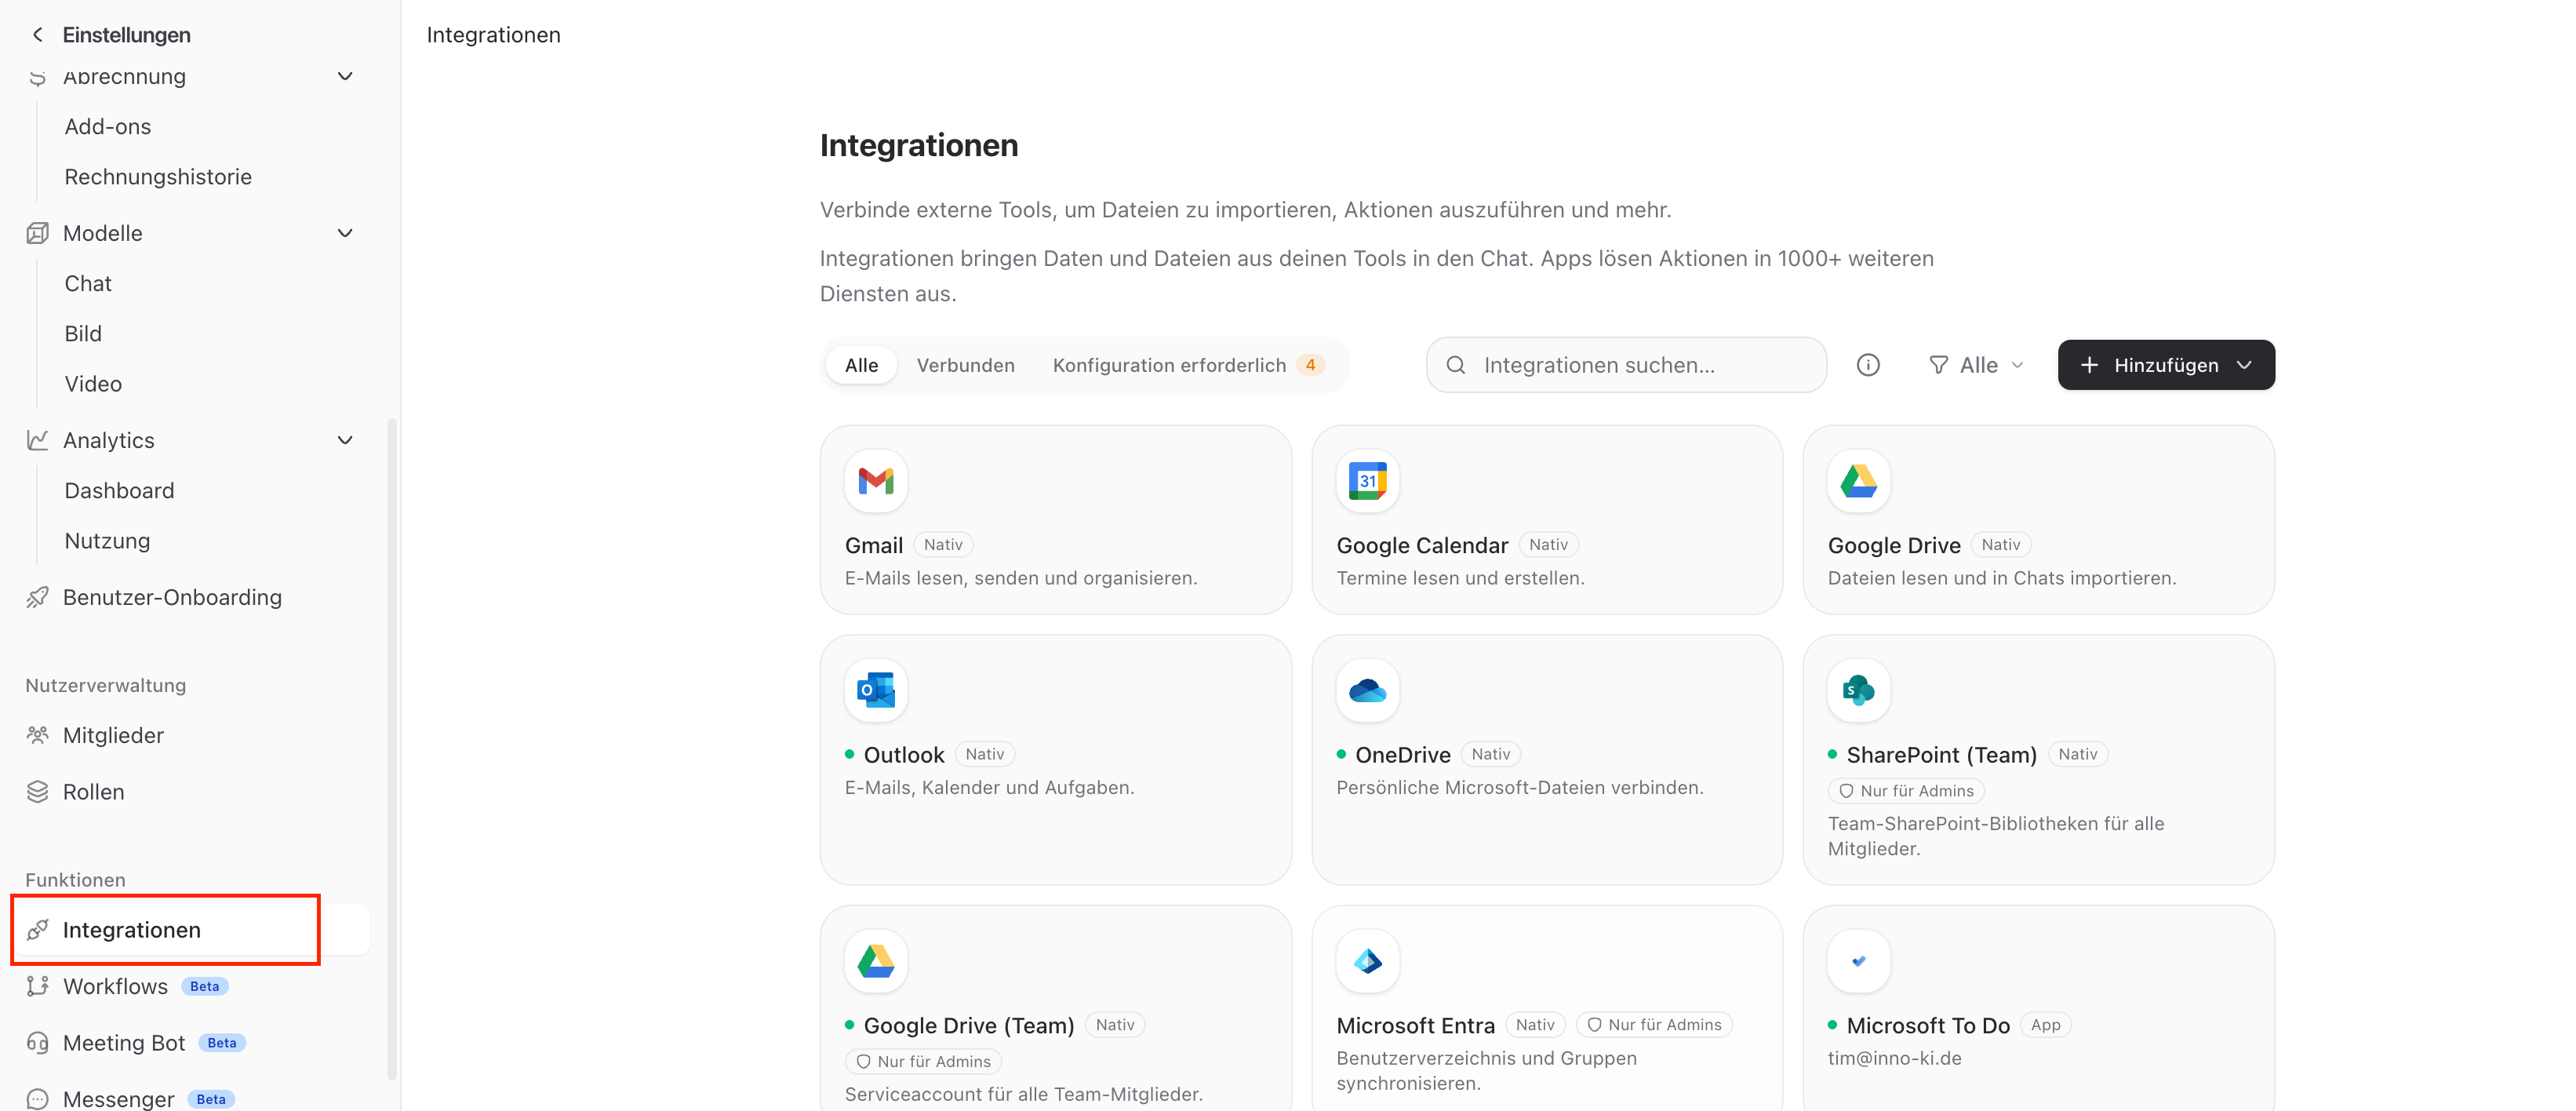This screenshot has width=2576, height=1111.
Task: Click the Gmail logo icon
Action: [876, 481]
